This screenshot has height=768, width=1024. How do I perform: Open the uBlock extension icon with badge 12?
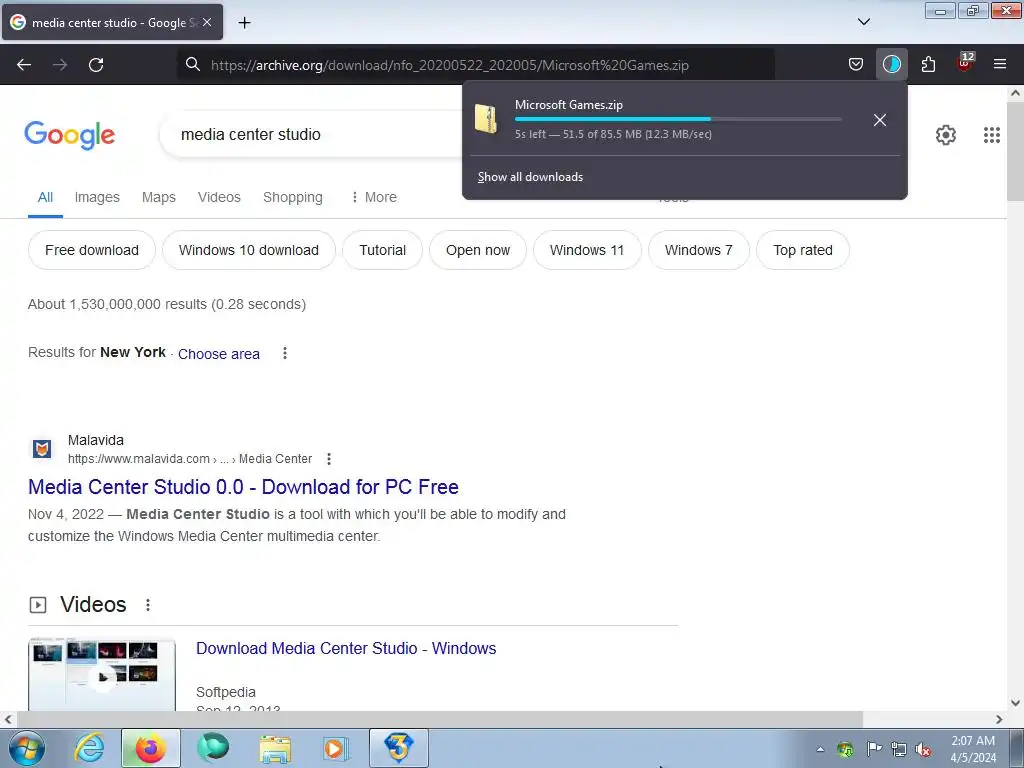tap(965, 63)
